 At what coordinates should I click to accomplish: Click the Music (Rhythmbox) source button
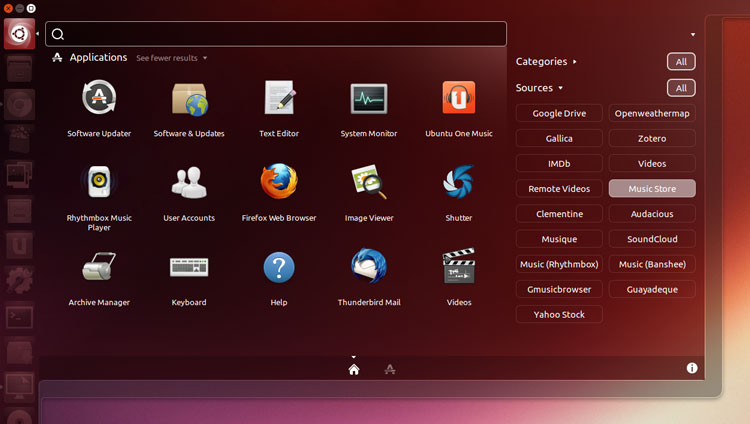(559, 264)
